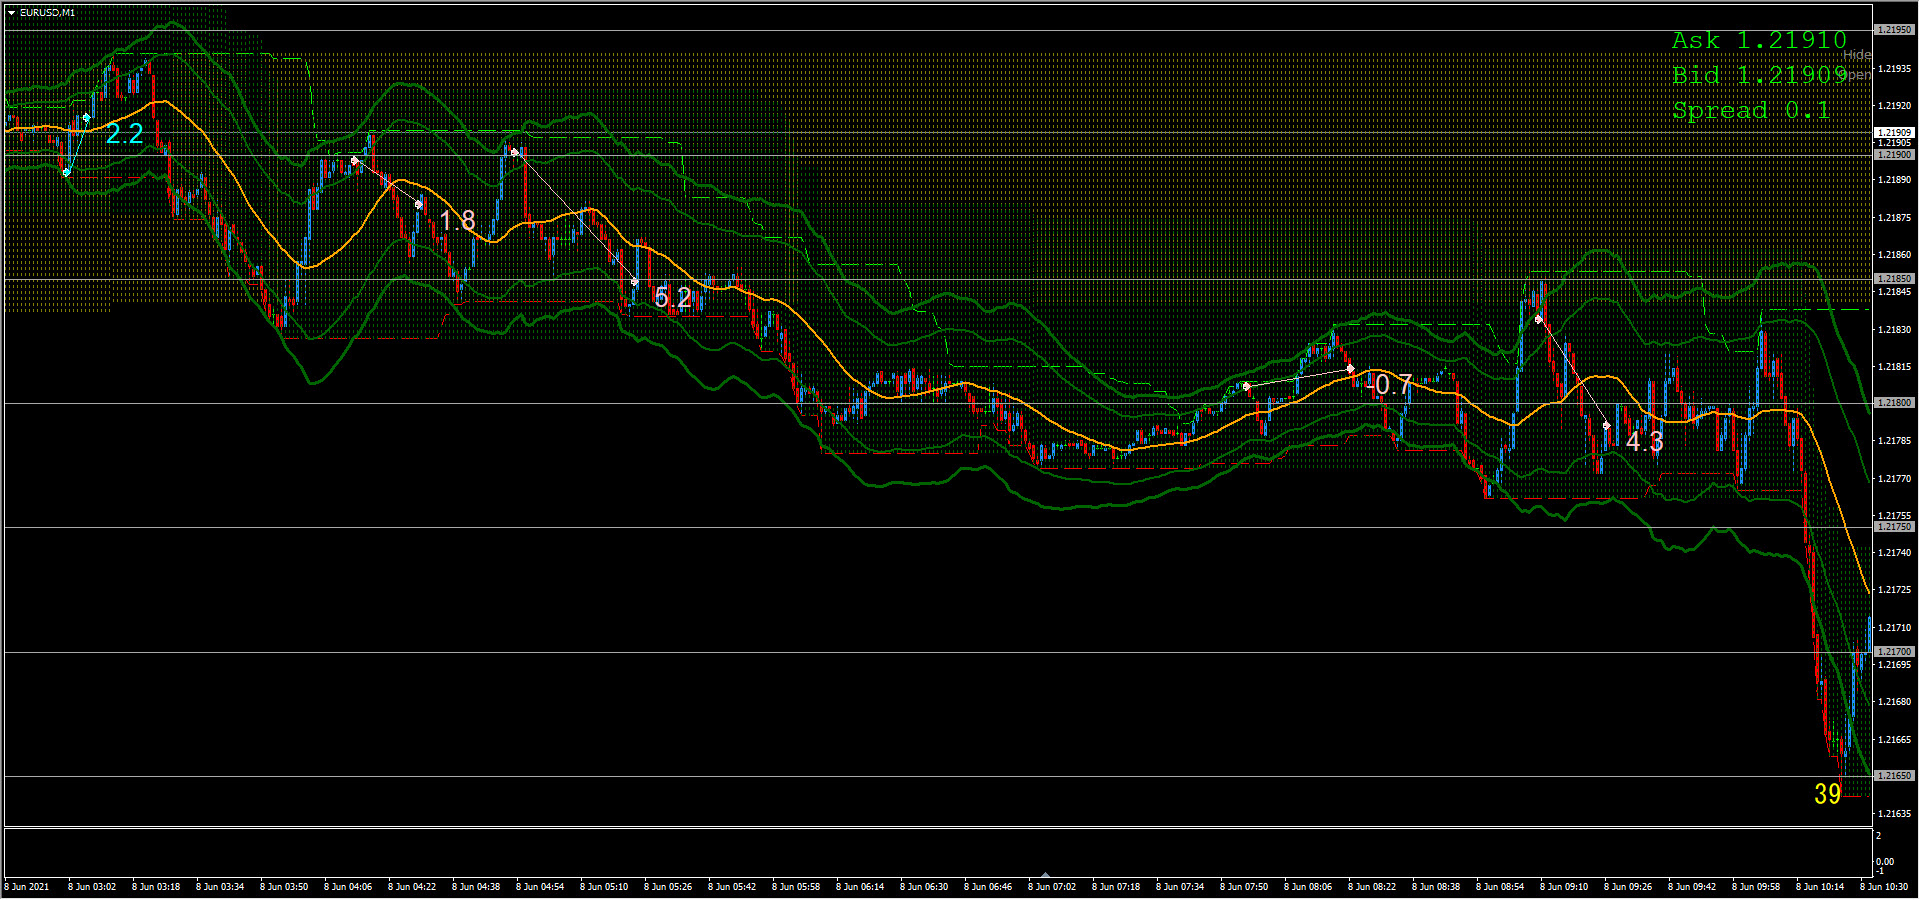Click the 1.21800 level price tag
Viewport: 1920px width, 900px height.
[x=1894, y=403]
